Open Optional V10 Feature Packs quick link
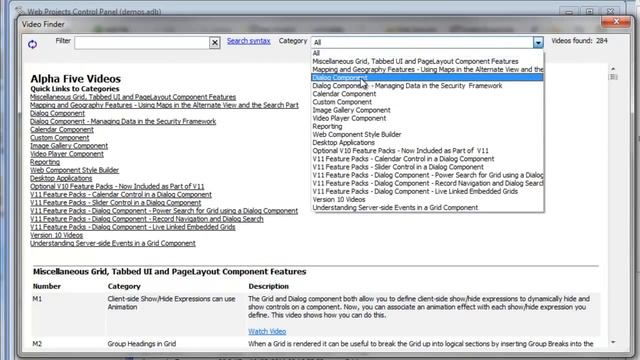 [x=117, y=187]
